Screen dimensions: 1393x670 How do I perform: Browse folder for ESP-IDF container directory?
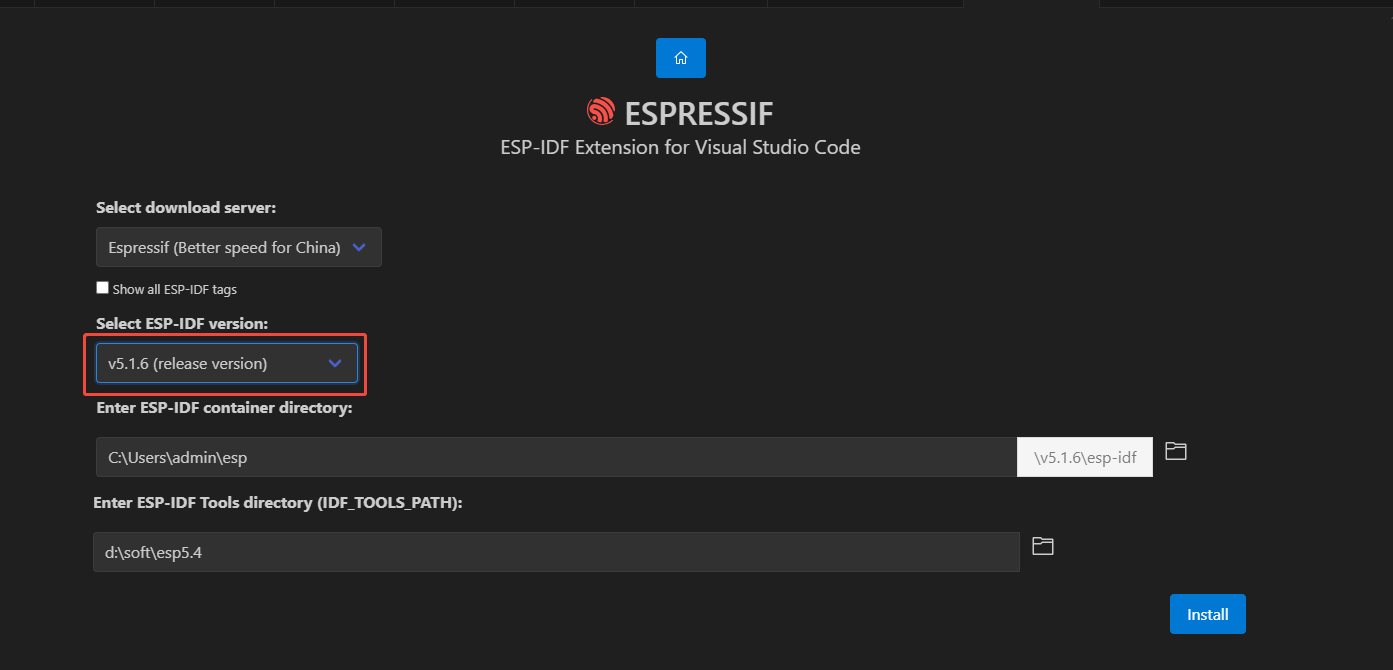pyautogui.click(x=1176, y=451)
